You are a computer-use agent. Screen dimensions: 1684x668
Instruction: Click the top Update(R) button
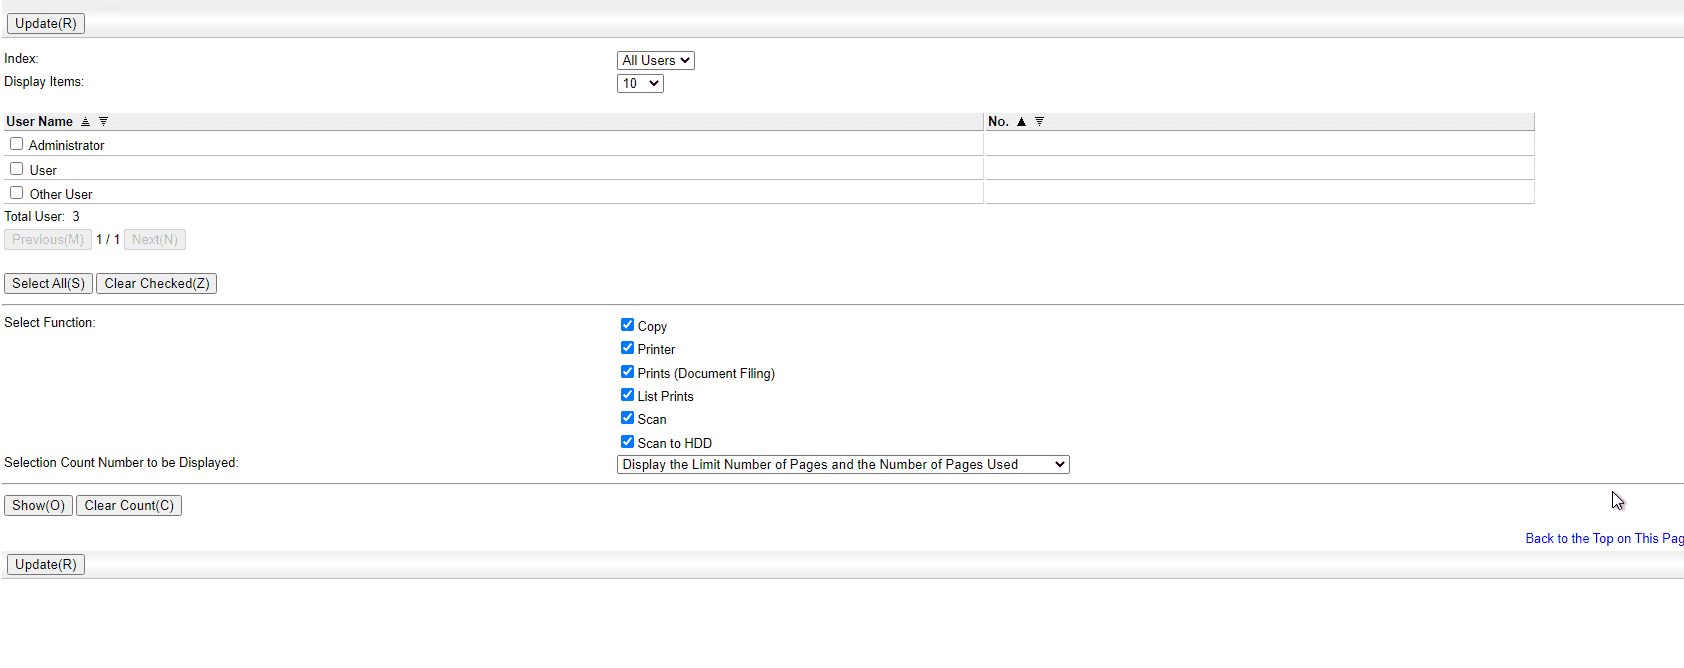coord(45,24)
